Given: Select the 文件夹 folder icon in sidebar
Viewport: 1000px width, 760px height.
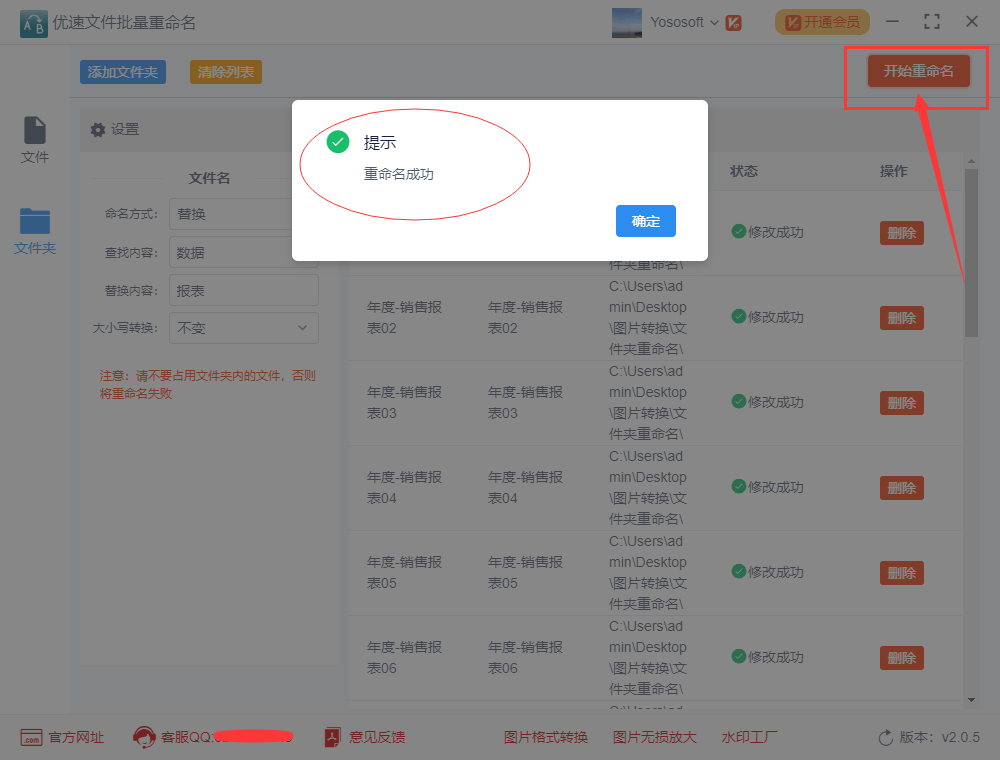Looking at the screenshot, I should coord(35,221).
